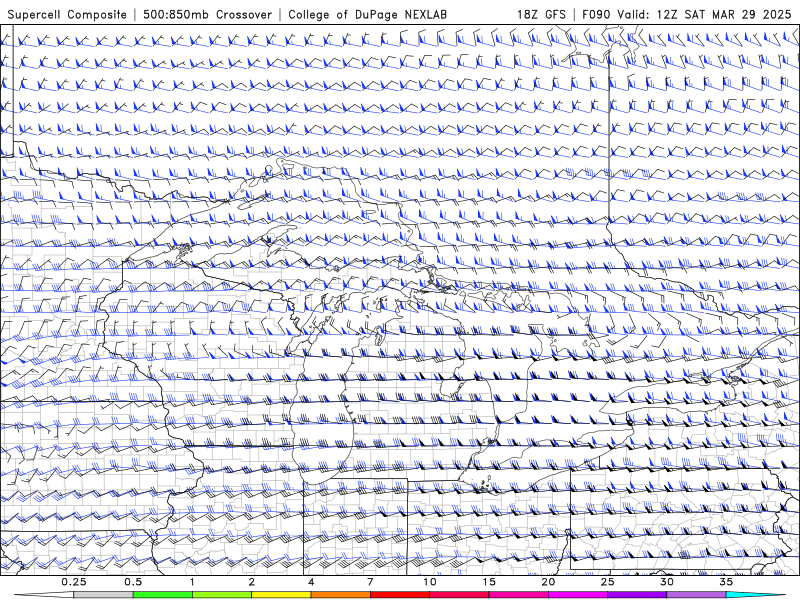Viewport: 800px width, 600px height.
Task: Click the legend value 35
Action: click(727, 582)
